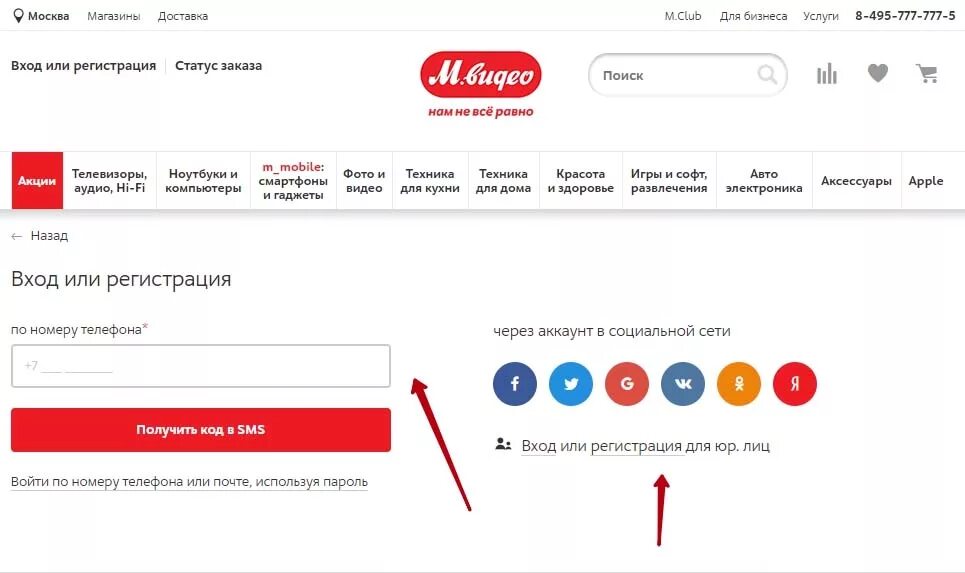Open Ноутбуки и компьютеры category
The height and width of the screenshot is (573, 965).
203,181
